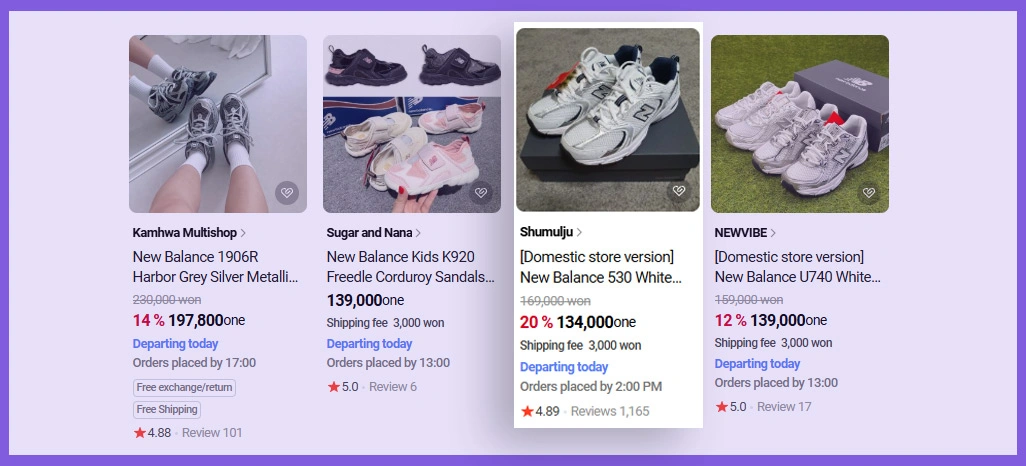
Task: Toggle wishlist heart on New Balance 530
Action: pos(679,191)
